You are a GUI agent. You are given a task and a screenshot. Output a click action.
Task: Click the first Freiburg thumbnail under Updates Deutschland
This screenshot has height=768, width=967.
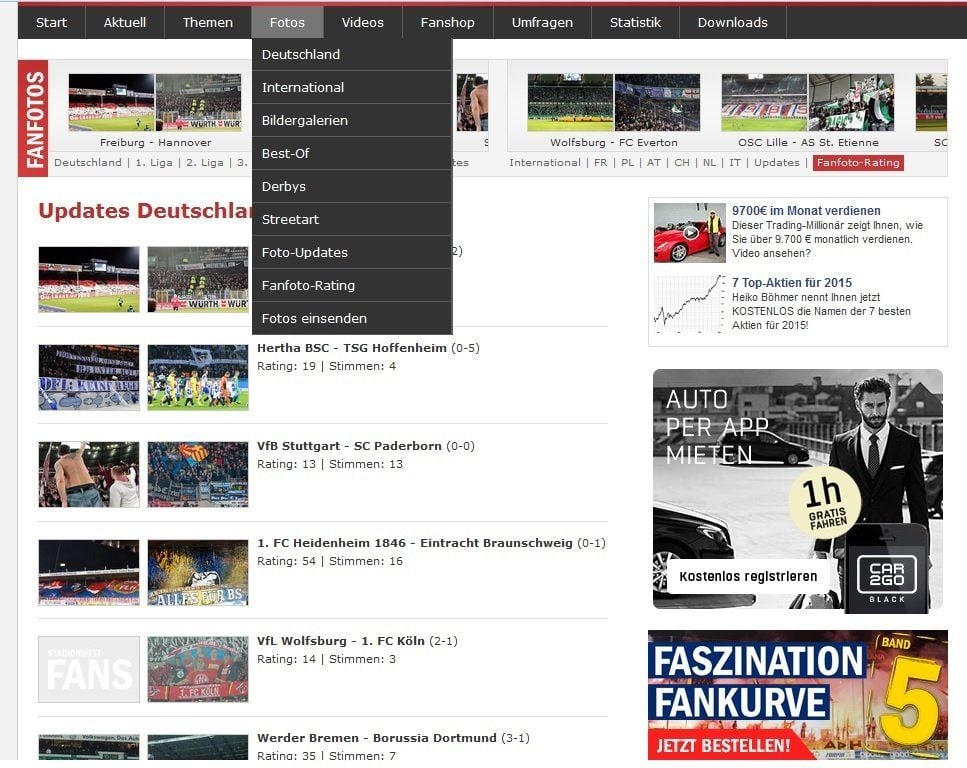point(89,279)
